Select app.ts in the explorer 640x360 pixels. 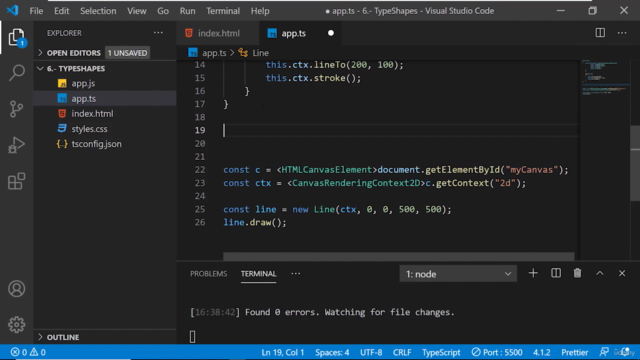tap(105, 98)
